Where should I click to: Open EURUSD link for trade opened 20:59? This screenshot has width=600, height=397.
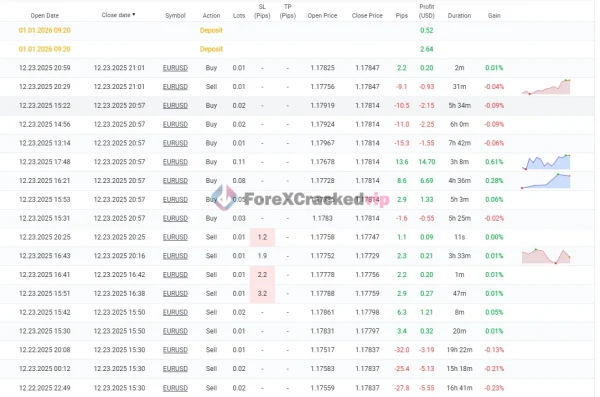[175, 68]
